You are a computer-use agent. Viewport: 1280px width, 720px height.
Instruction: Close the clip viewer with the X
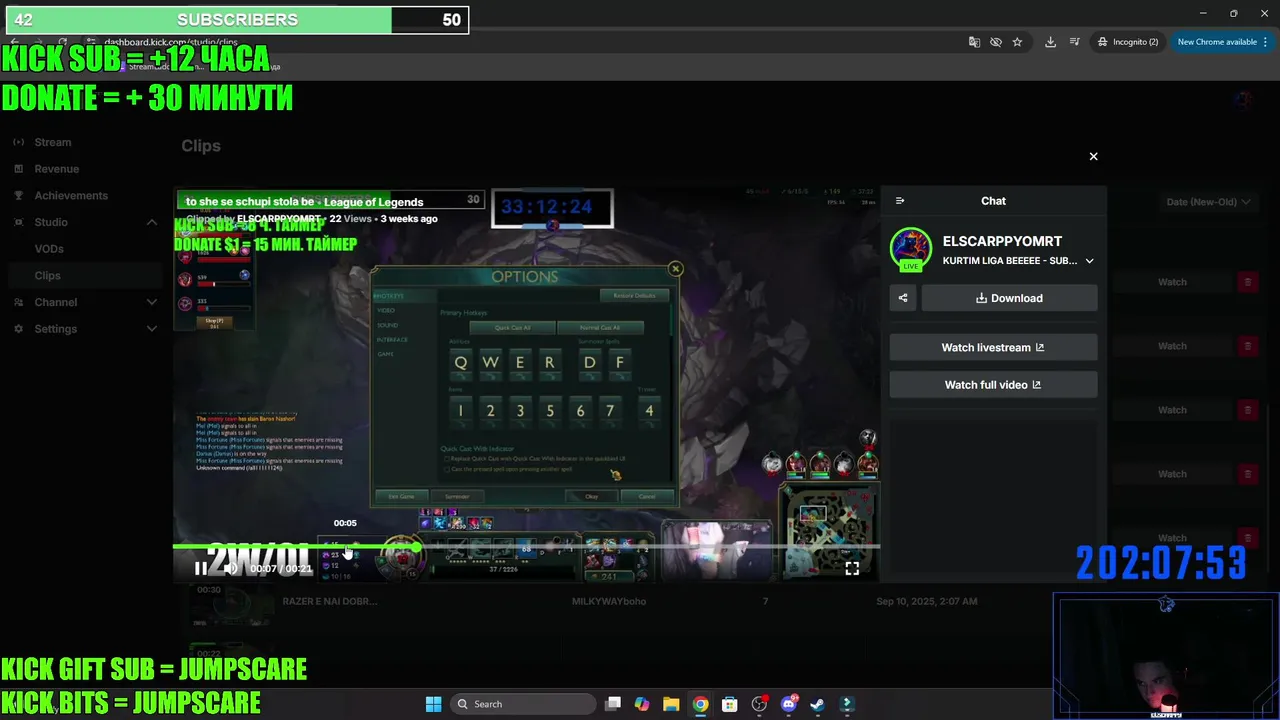tap(1093, 156)
